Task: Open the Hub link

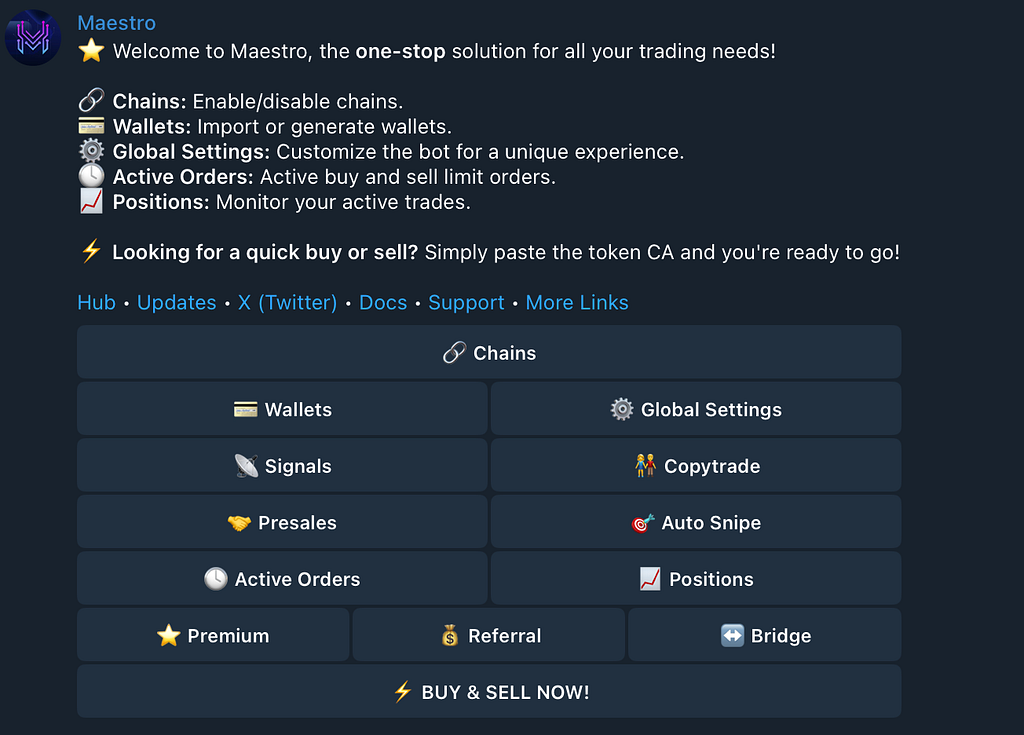Action: 96,302
